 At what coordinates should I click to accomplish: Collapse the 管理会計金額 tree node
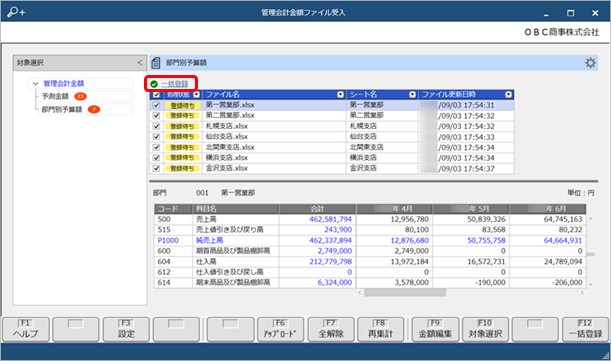[x=35, y=83]
